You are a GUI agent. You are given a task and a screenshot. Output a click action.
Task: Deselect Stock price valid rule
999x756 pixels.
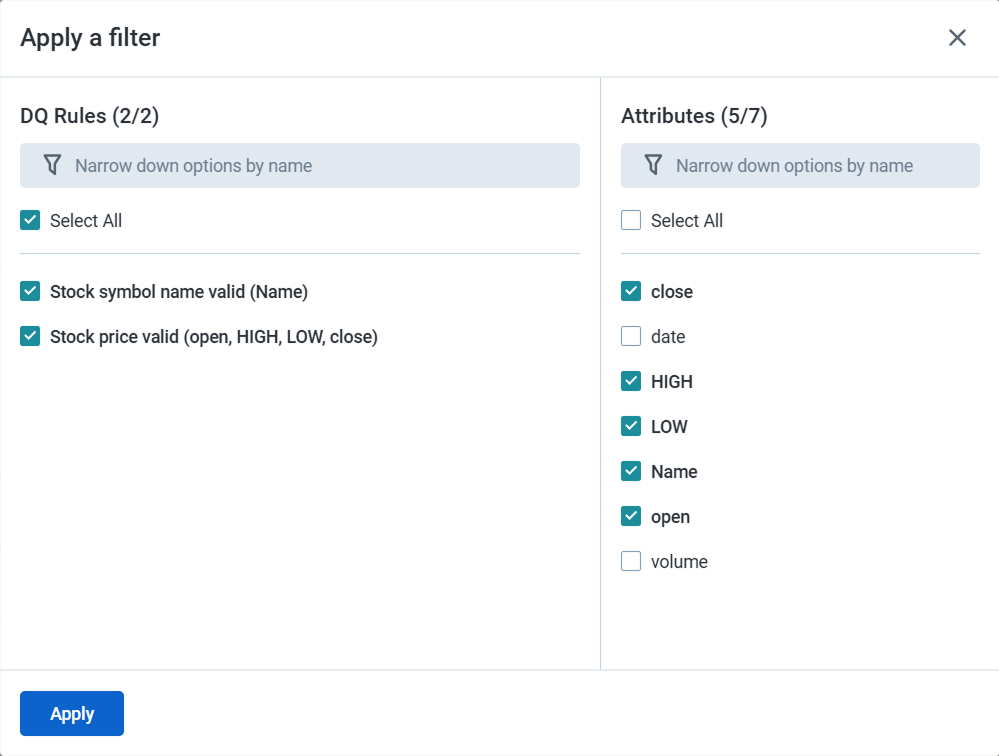tap(30, 336)
